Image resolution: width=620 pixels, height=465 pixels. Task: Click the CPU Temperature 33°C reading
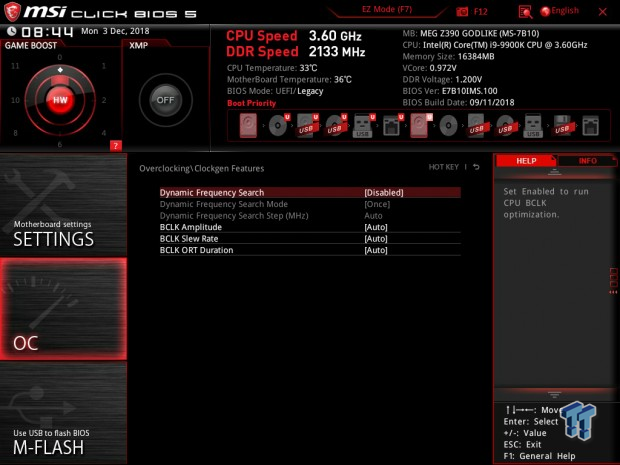pos(272,68)
